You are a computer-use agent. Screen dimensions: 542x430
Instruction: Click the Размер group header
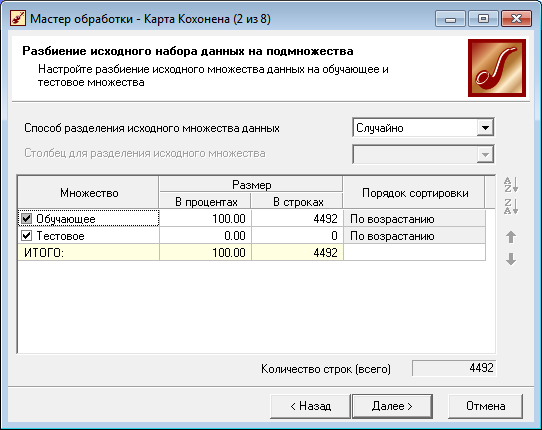[x=251, y=185]
